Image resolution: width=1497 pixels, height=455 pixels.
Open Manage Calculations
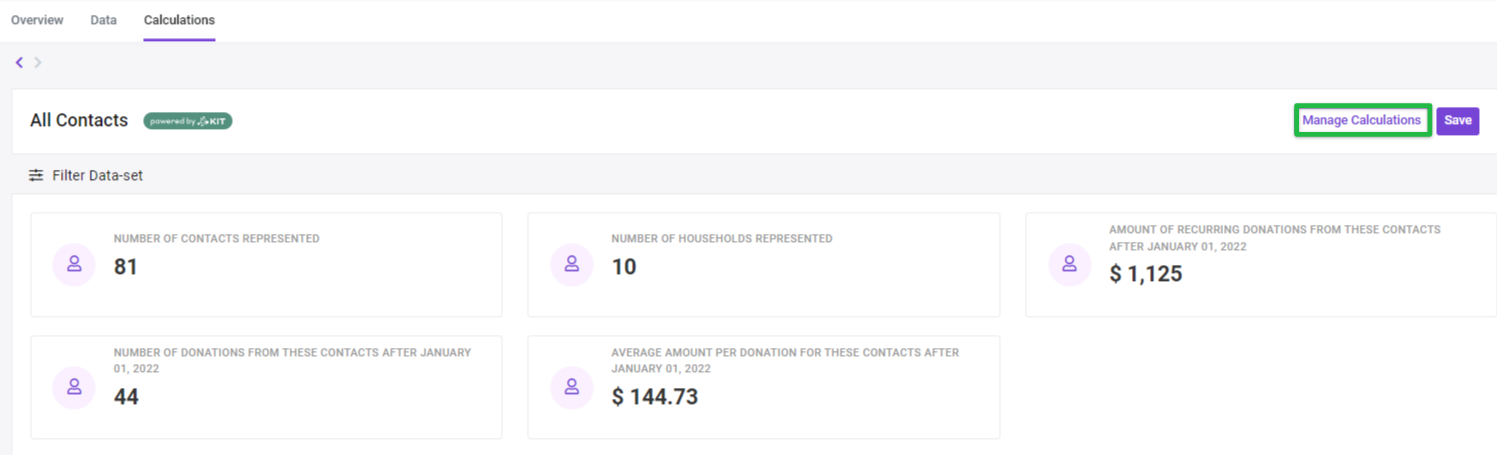1362,120
